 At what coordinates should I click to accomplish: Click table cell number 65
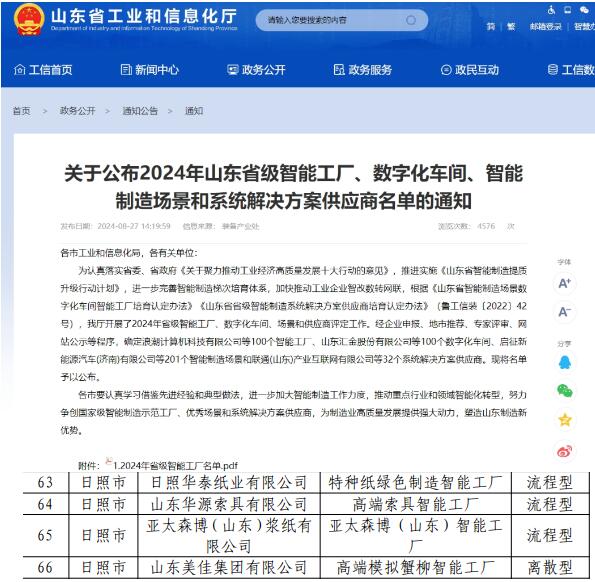tap(46, 535)
